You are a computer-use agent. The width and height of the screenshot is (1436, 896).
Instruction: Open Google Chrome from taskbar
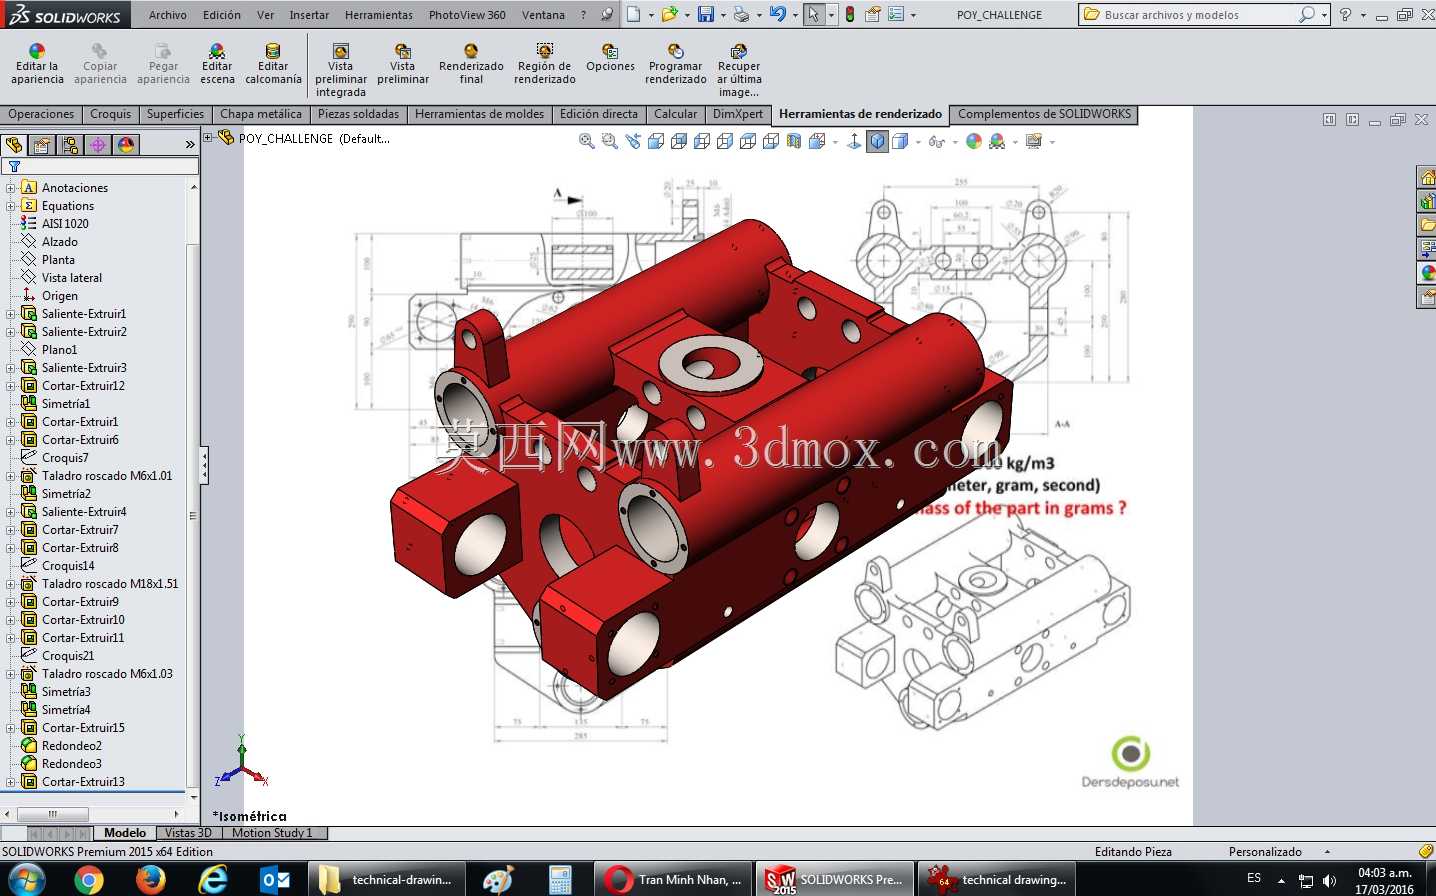click(x=89, y=880)
